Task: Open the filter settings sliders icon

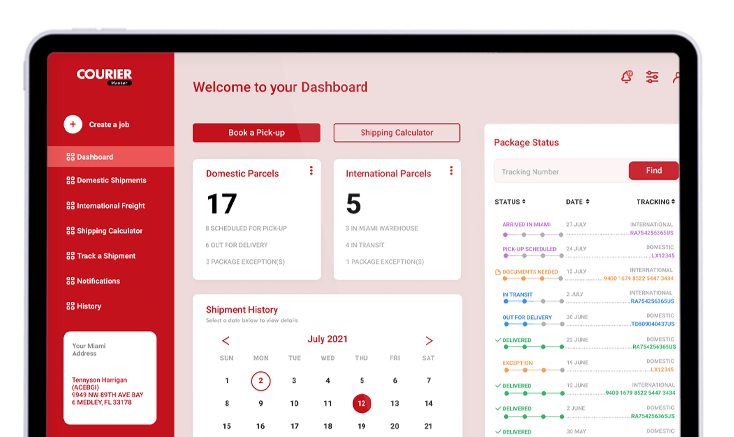Action: coord(652,77)
